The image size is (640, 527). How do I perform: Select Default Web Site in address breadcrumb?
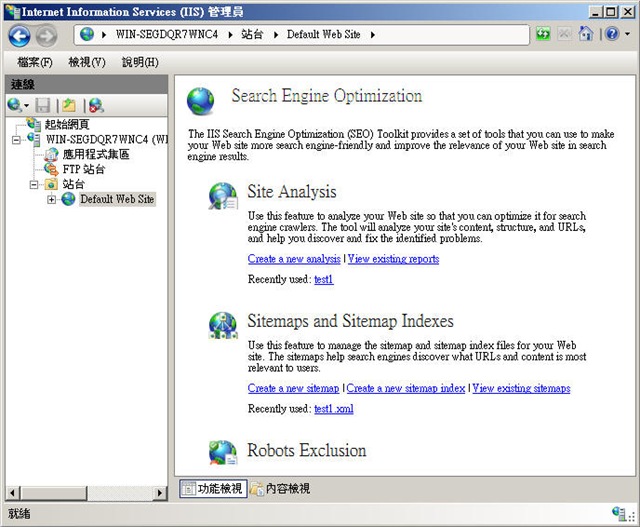click(323, 34)
